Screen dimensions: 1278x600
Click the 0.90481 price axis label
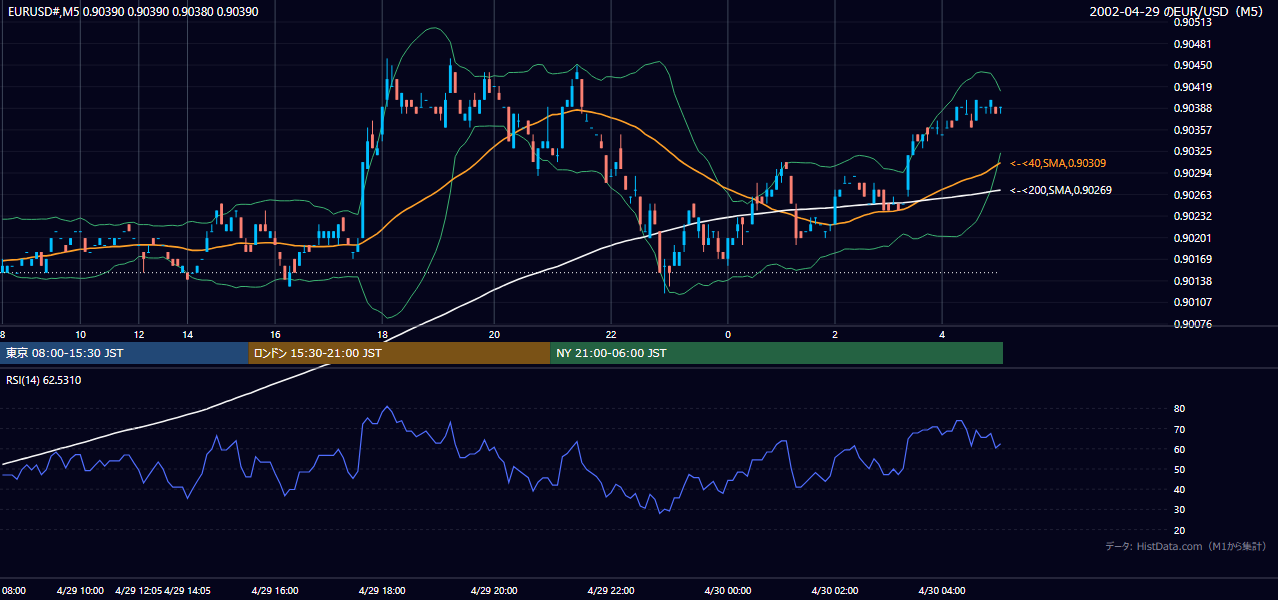pos(1192,44)
